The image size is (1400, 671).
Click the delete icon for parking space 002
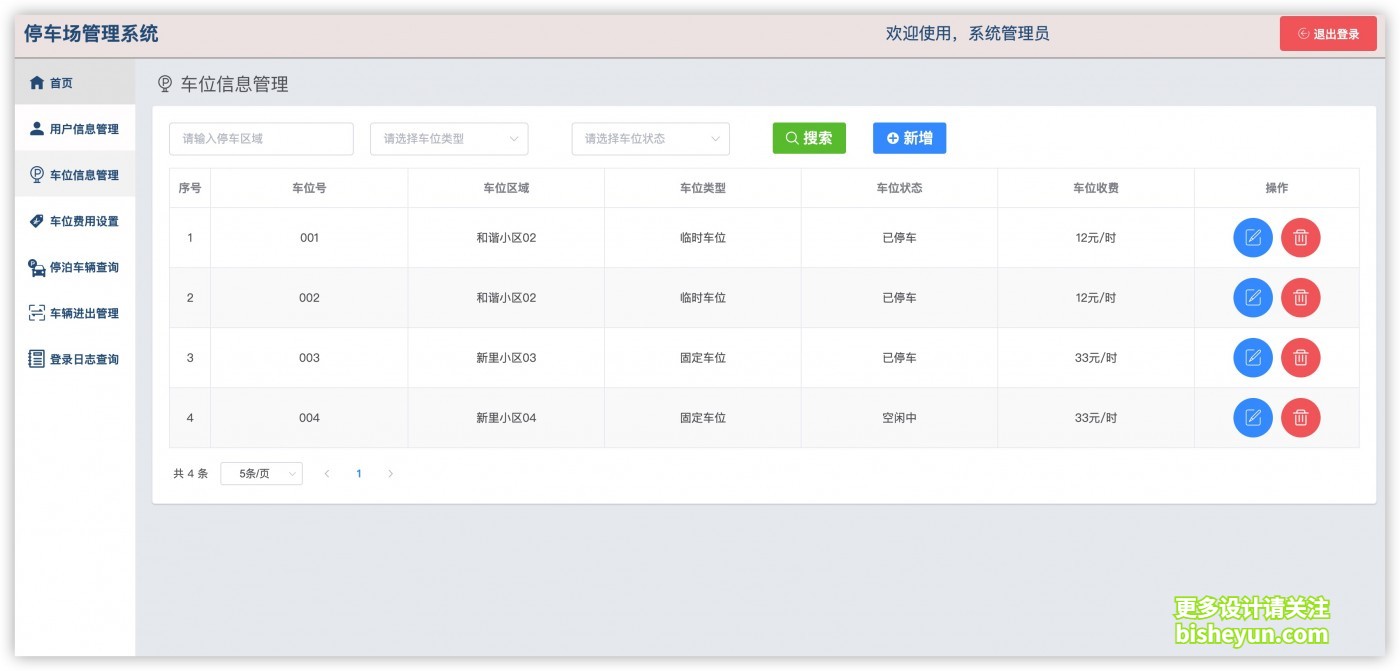(1300, 298)
